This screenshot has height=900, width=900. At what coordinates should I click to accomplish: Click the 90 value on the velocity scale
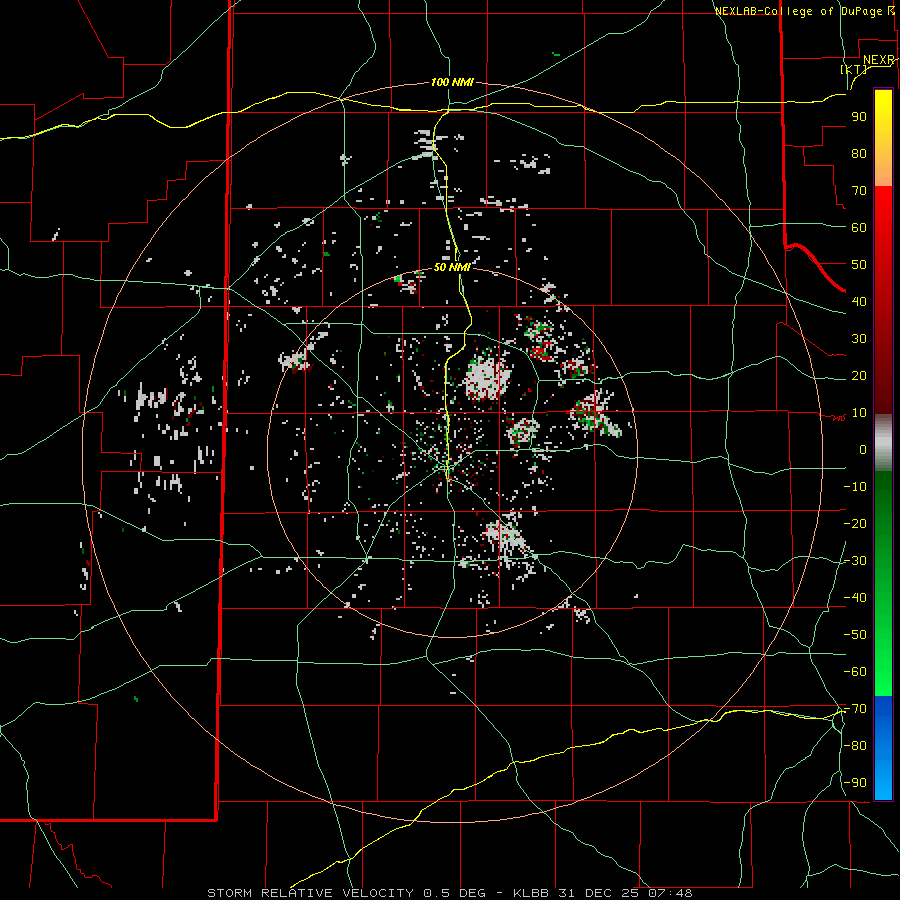pyautogui.click(x=859, y=117)
